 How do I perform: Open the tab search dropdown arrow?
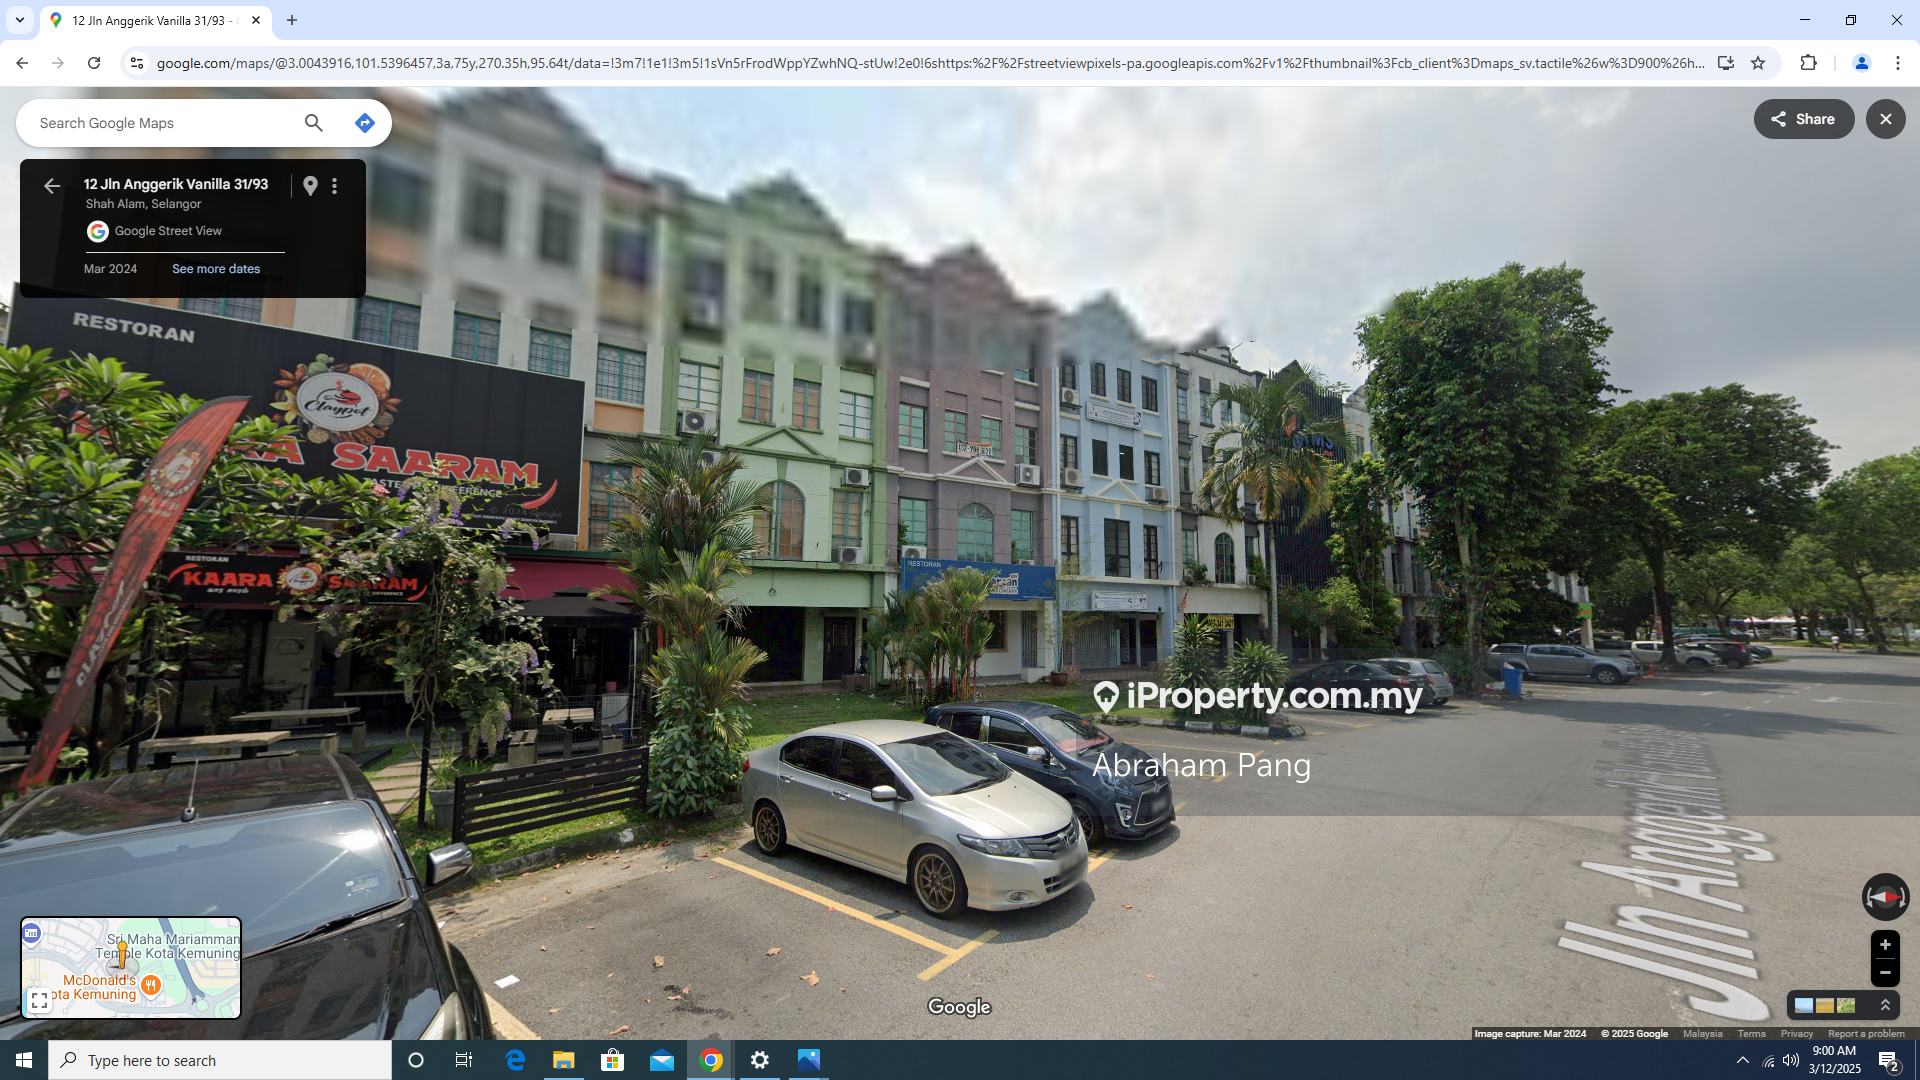click(x=19, y=20)
